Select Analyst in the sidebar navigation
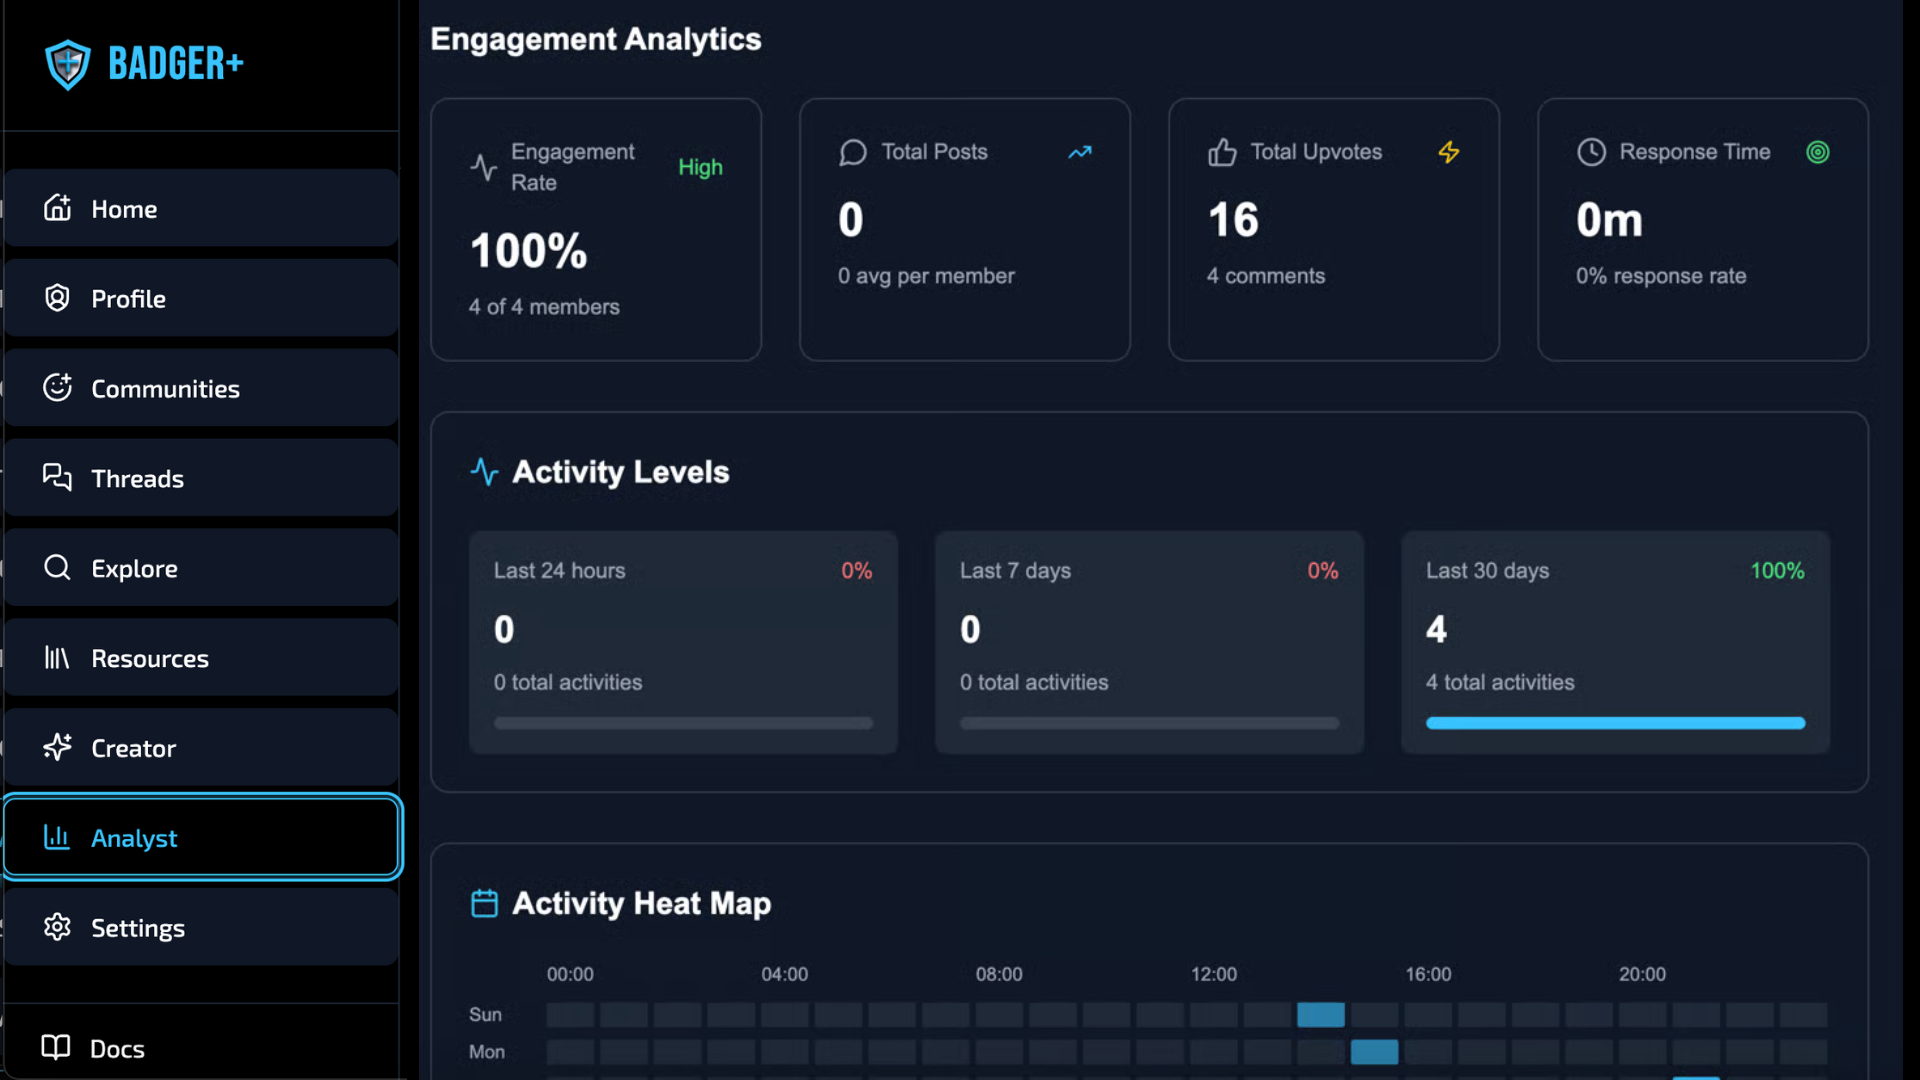1920x1080 pixels. (135, 838)
